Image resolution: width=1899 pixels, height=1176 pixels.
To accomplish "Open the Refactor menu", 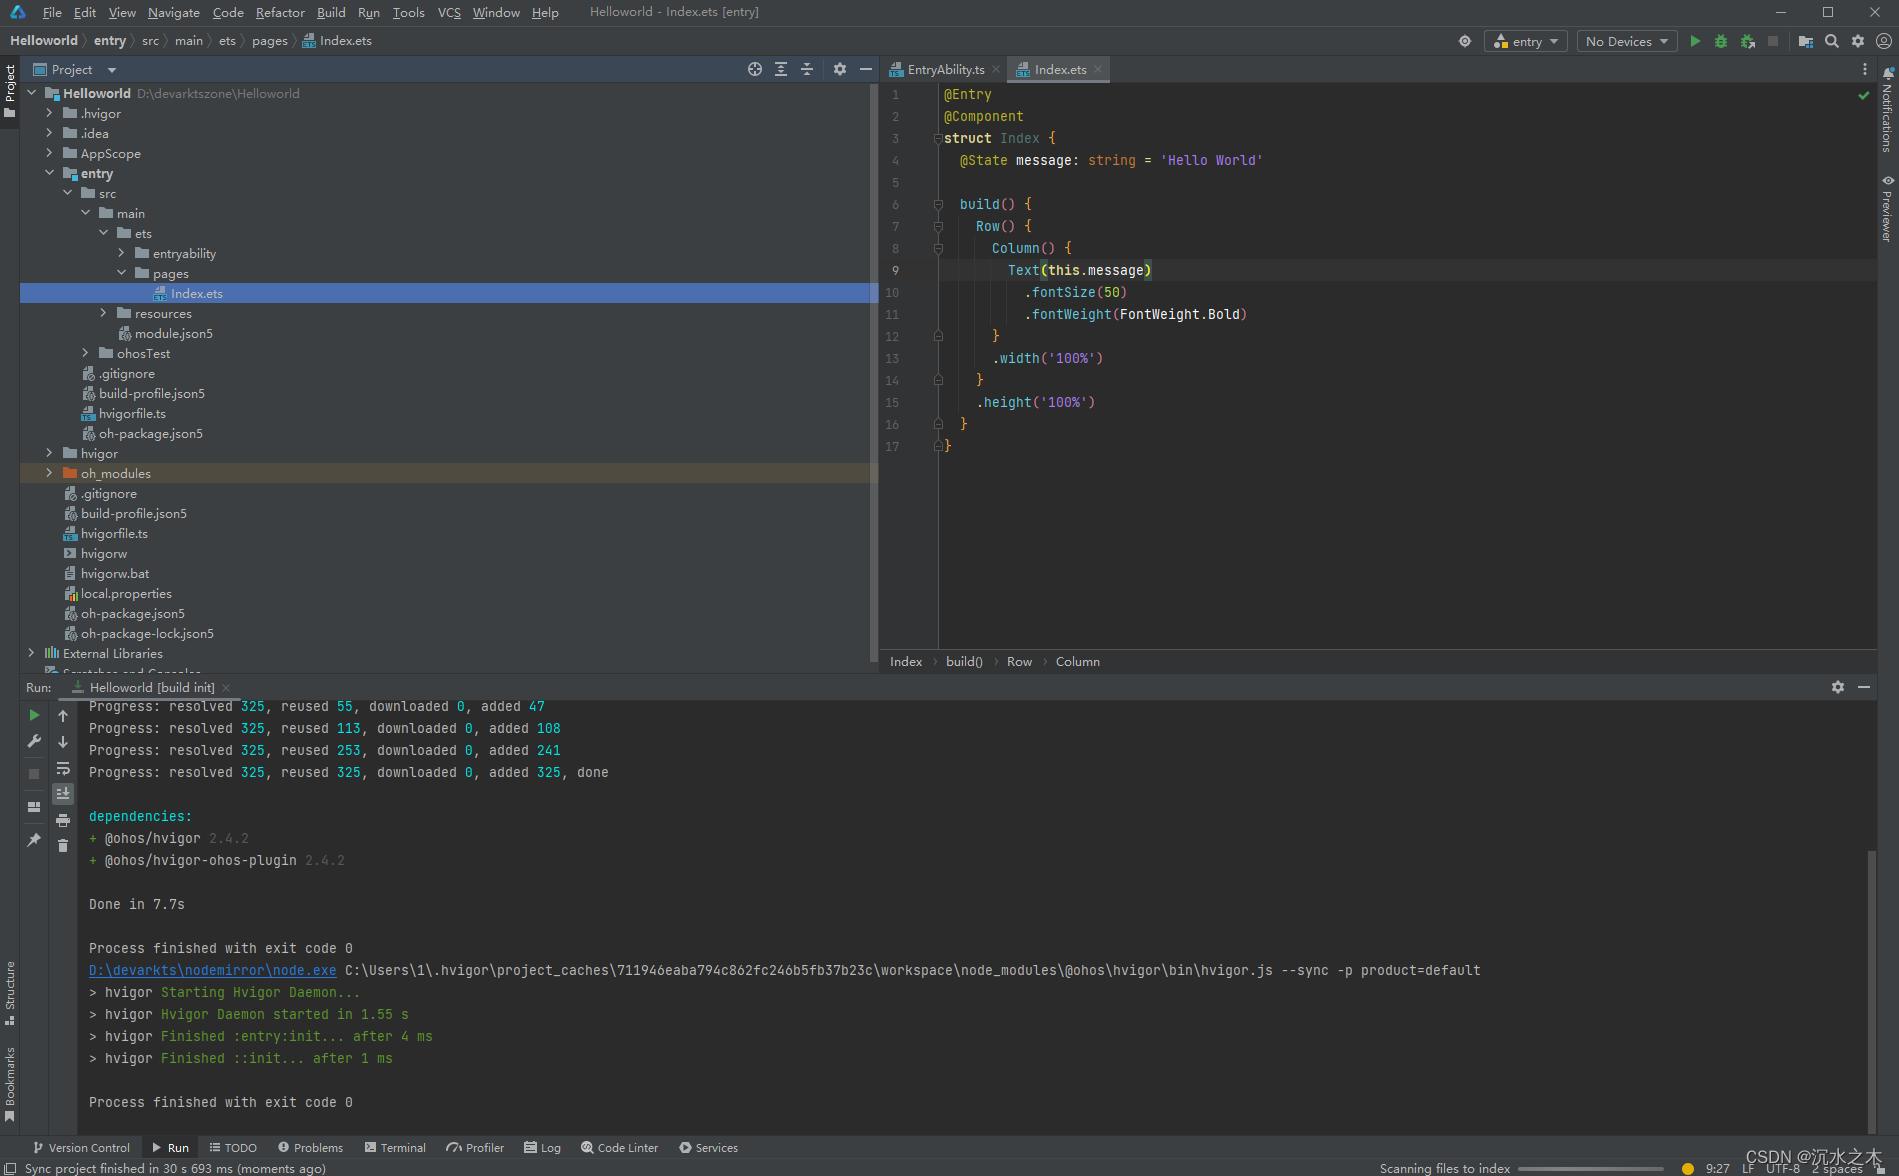I will [280, 12].
